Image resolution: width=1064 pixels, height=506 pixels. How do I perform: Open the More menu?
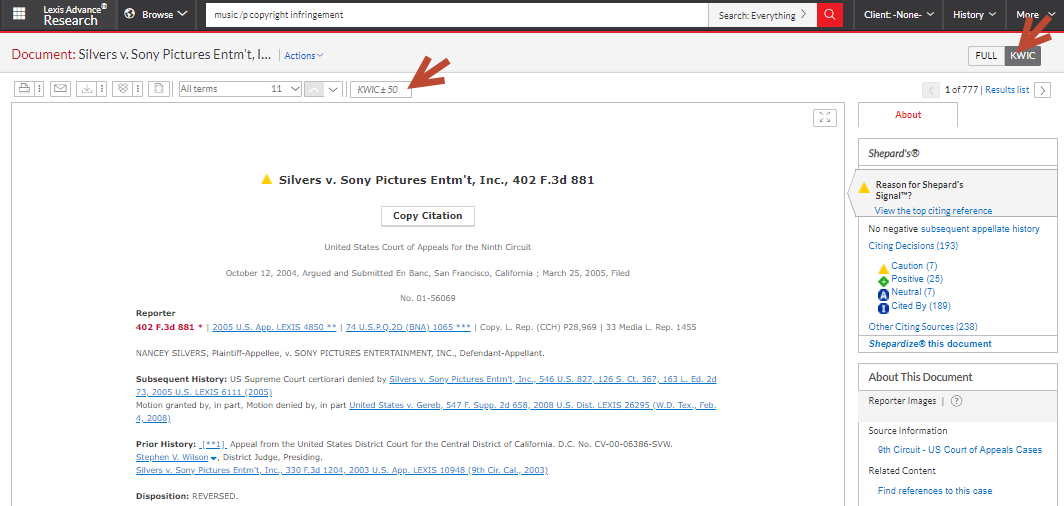pyautogui.click(x=1034, y=14)
